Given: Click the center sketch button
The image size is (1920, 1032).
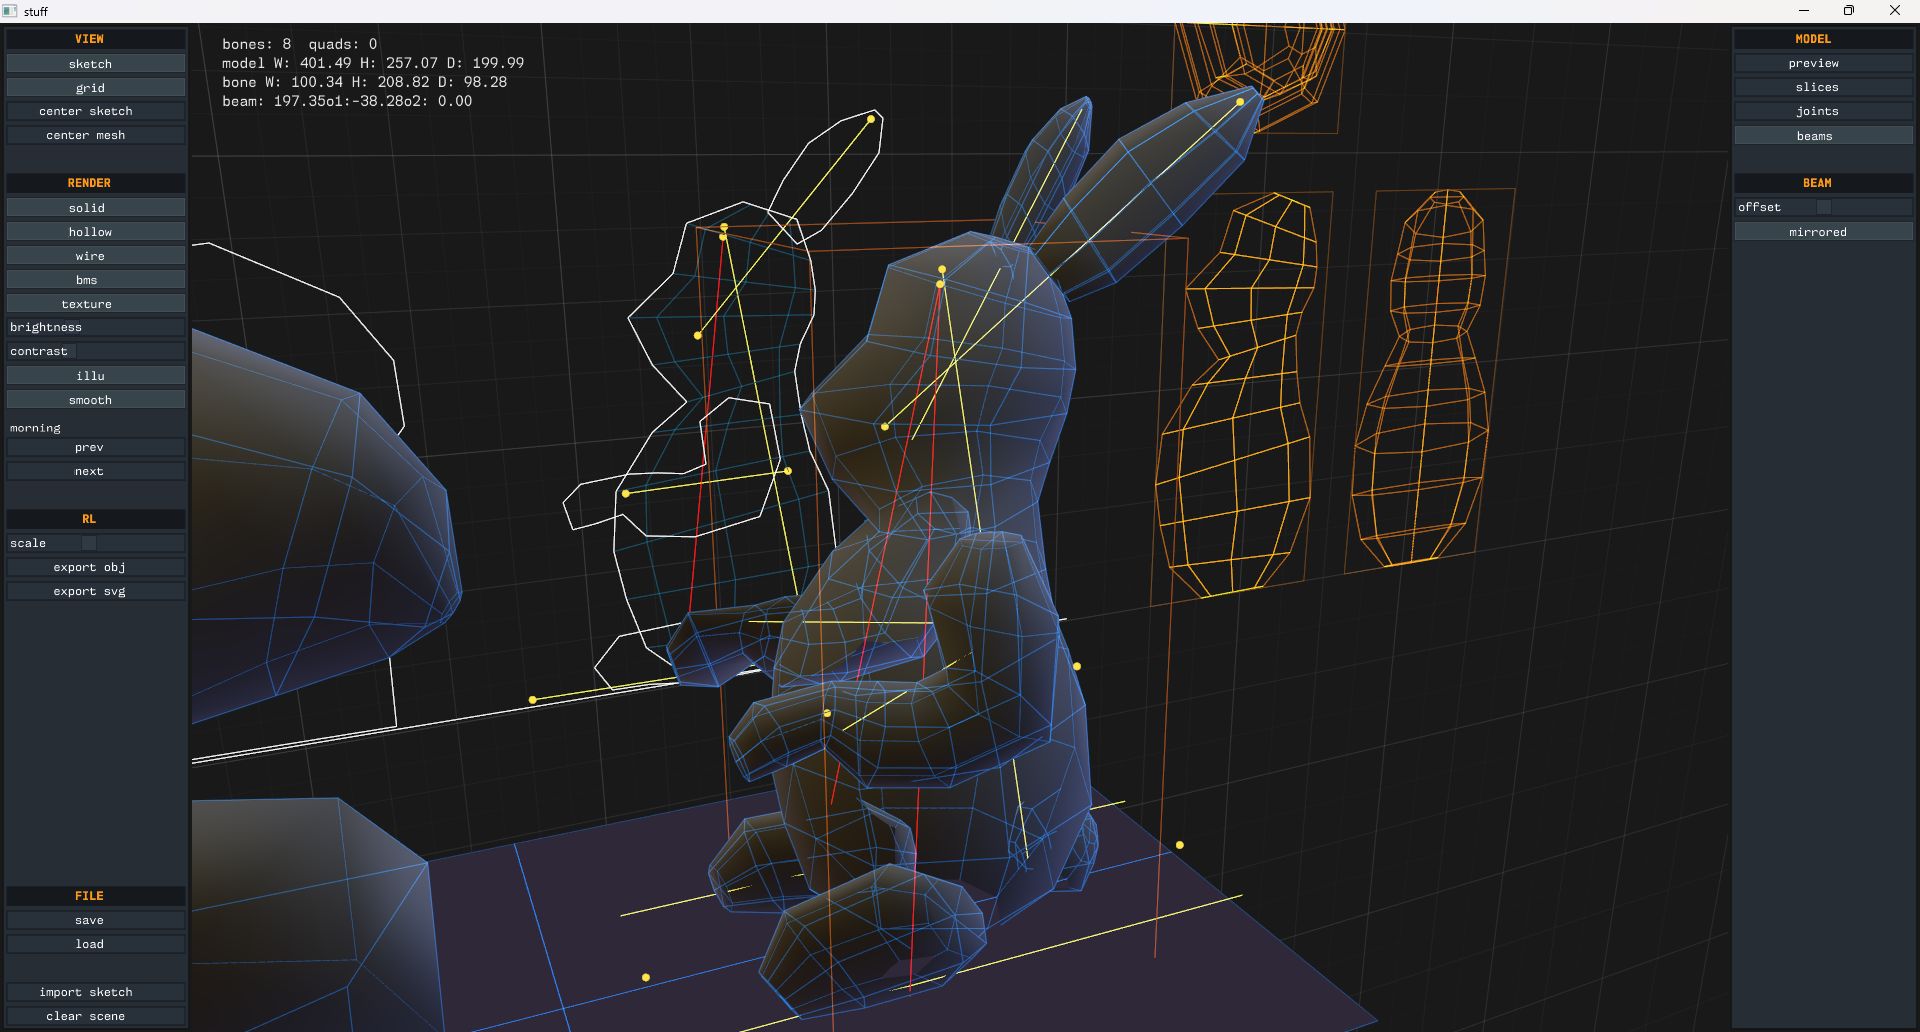Looking at the screenshot, I should click(95, 111).
